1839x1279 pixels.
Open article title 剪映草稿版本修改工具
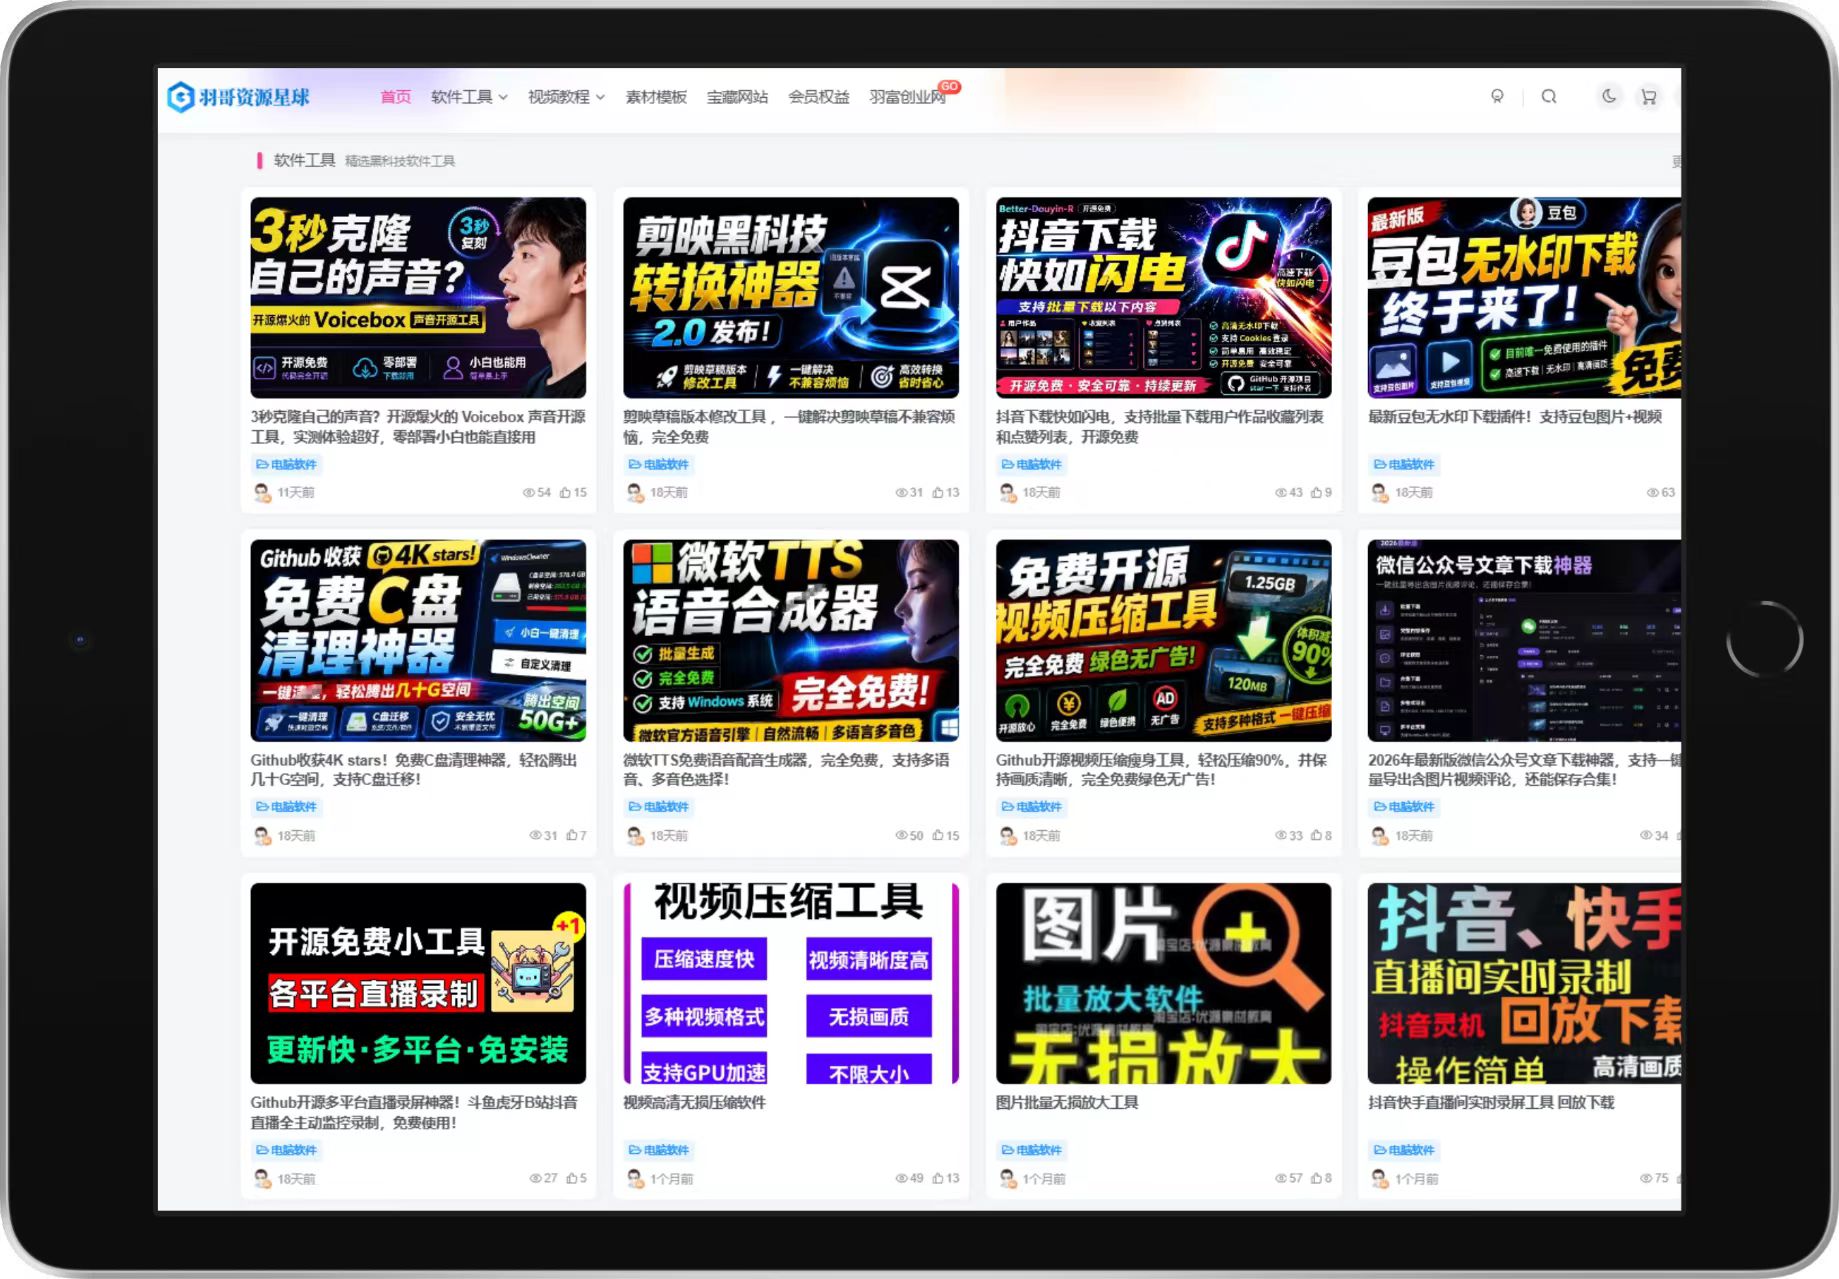click(x=789, y=426)
